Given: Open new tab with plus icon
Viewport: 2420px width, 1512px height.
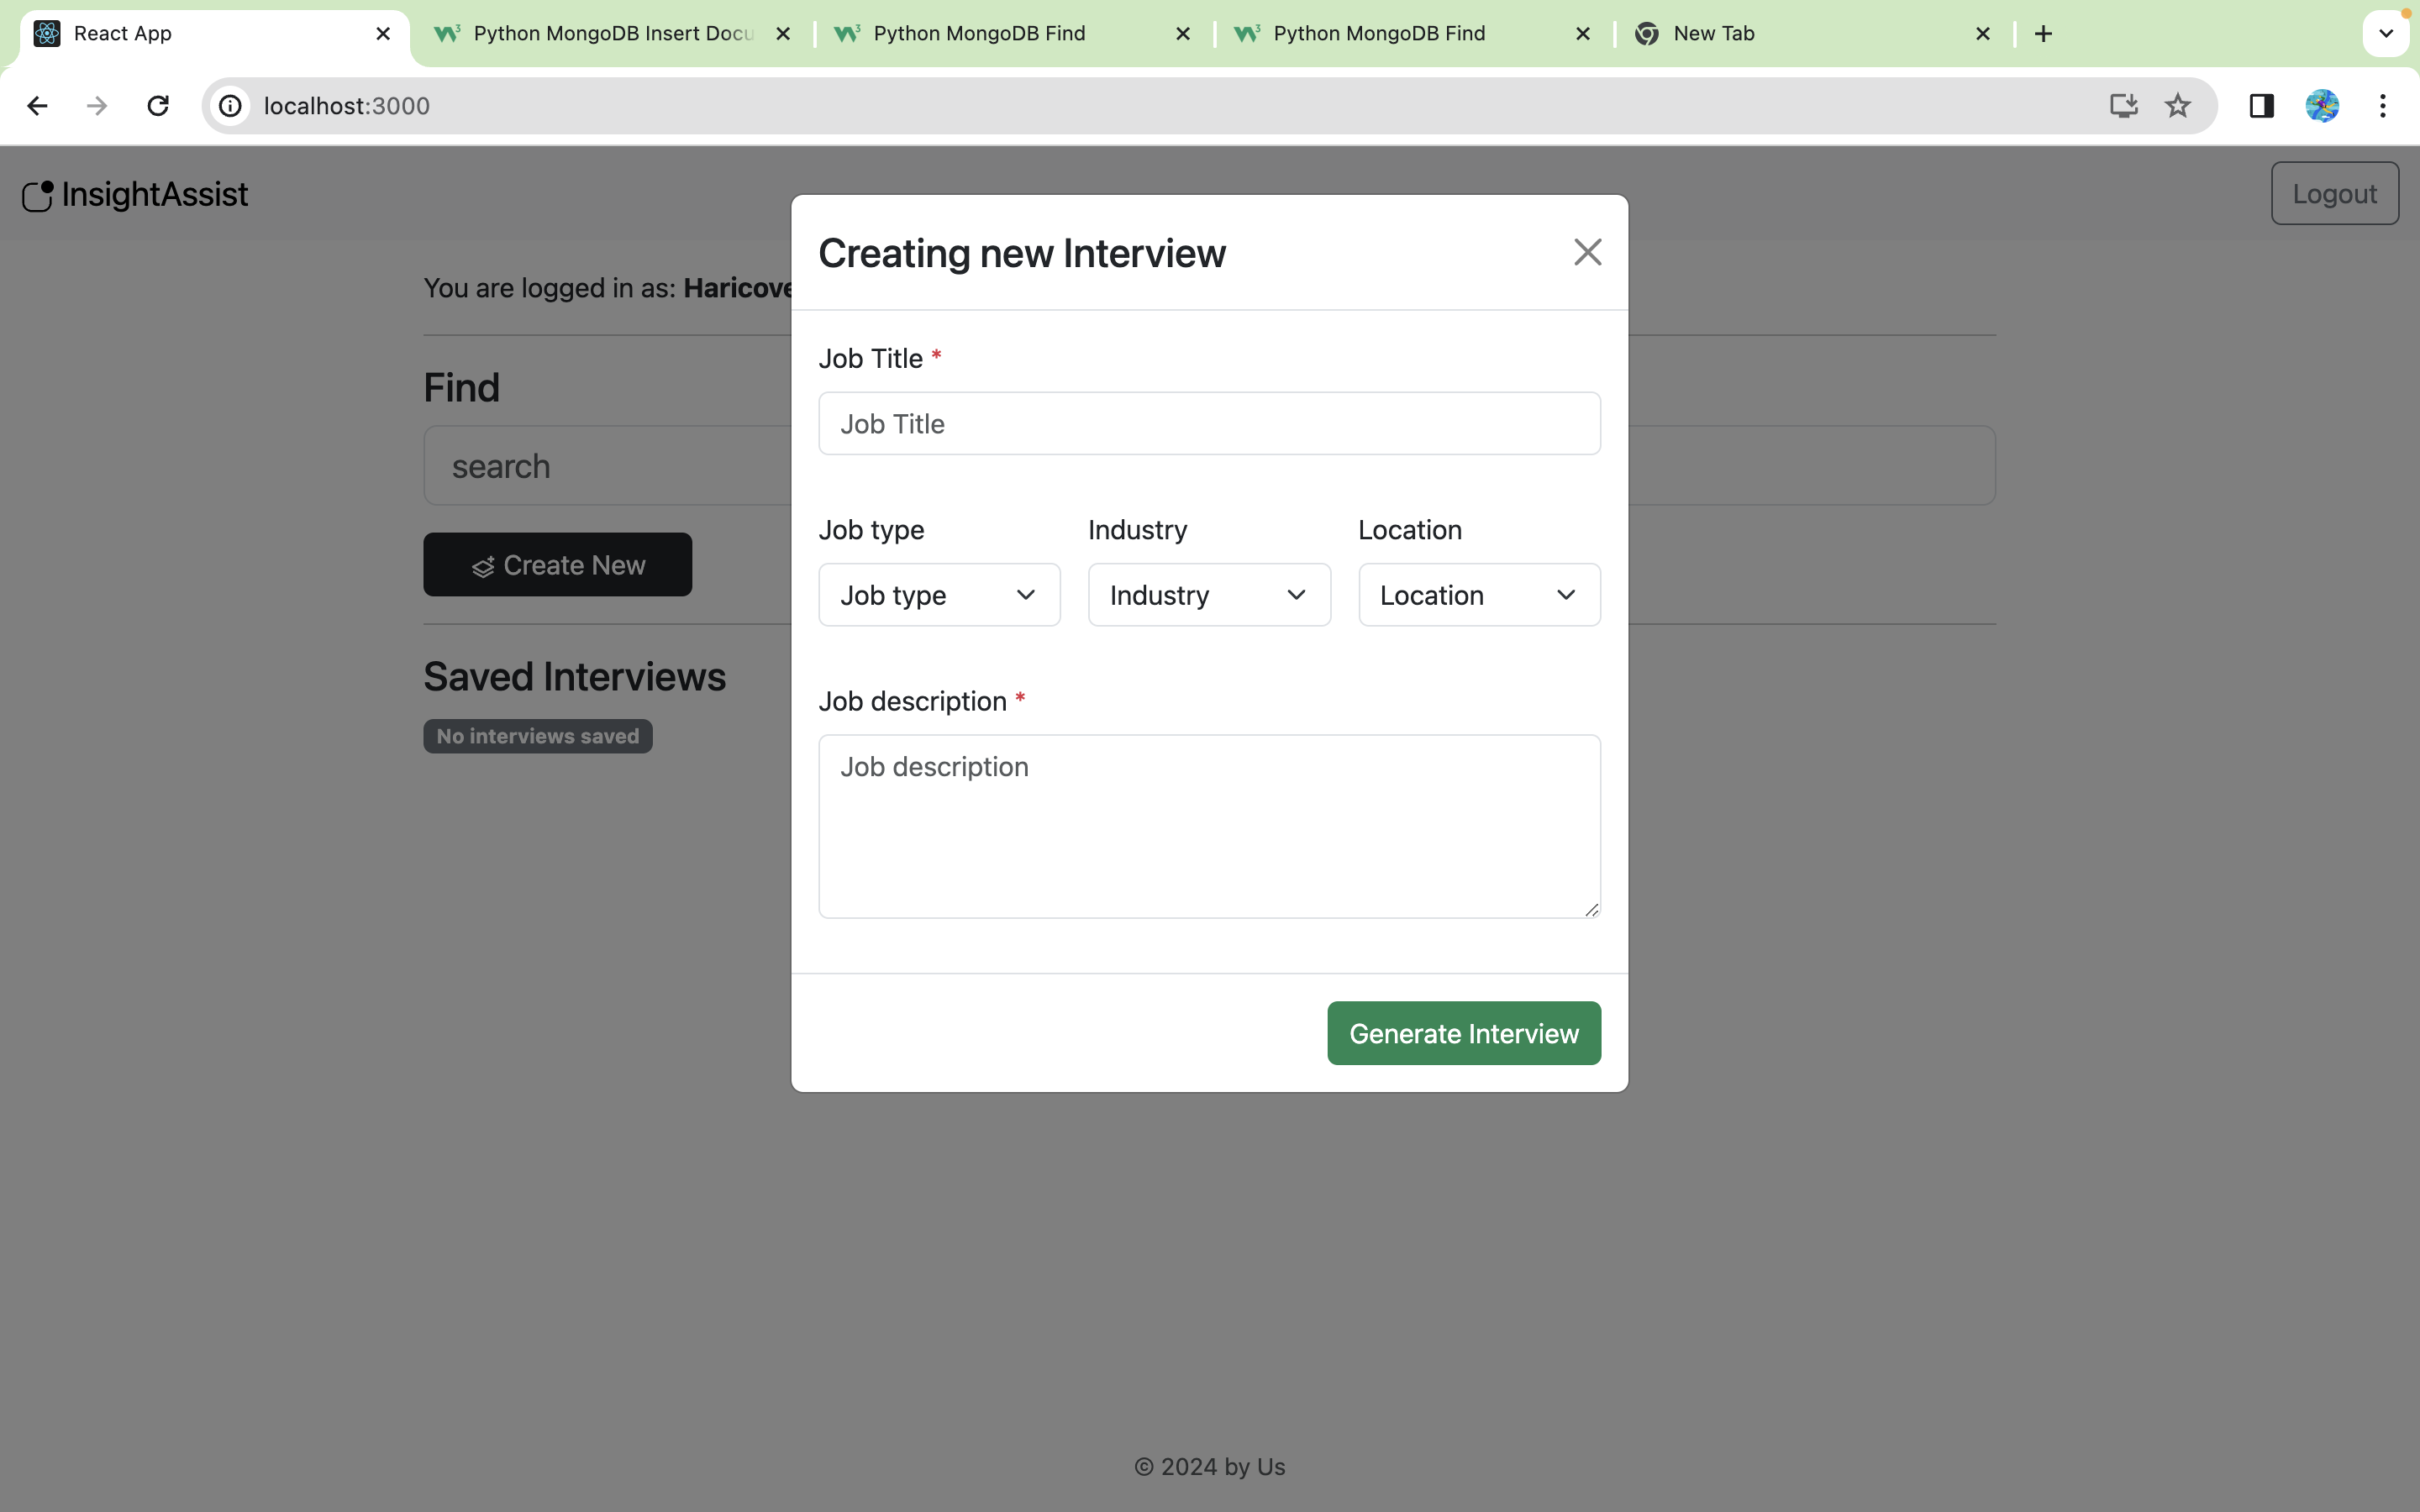Looking at the screenshot, I should [2043, 34].
